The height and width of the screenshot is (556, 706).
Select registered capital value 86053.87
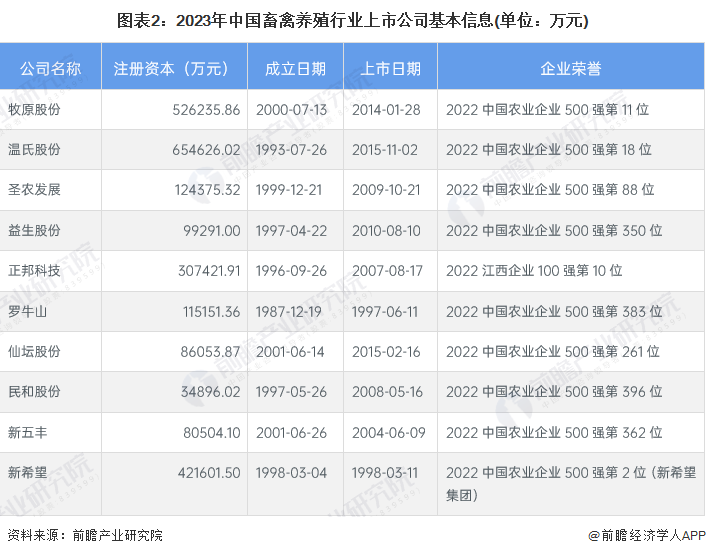[x=210, y=352]
